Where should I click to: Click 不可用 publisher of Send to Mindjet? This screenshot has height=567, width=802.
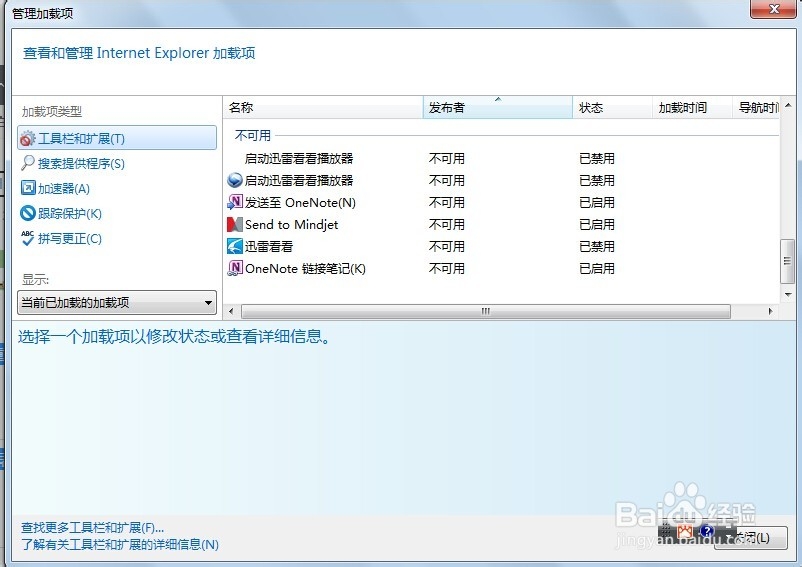click(x=447, y=224)
